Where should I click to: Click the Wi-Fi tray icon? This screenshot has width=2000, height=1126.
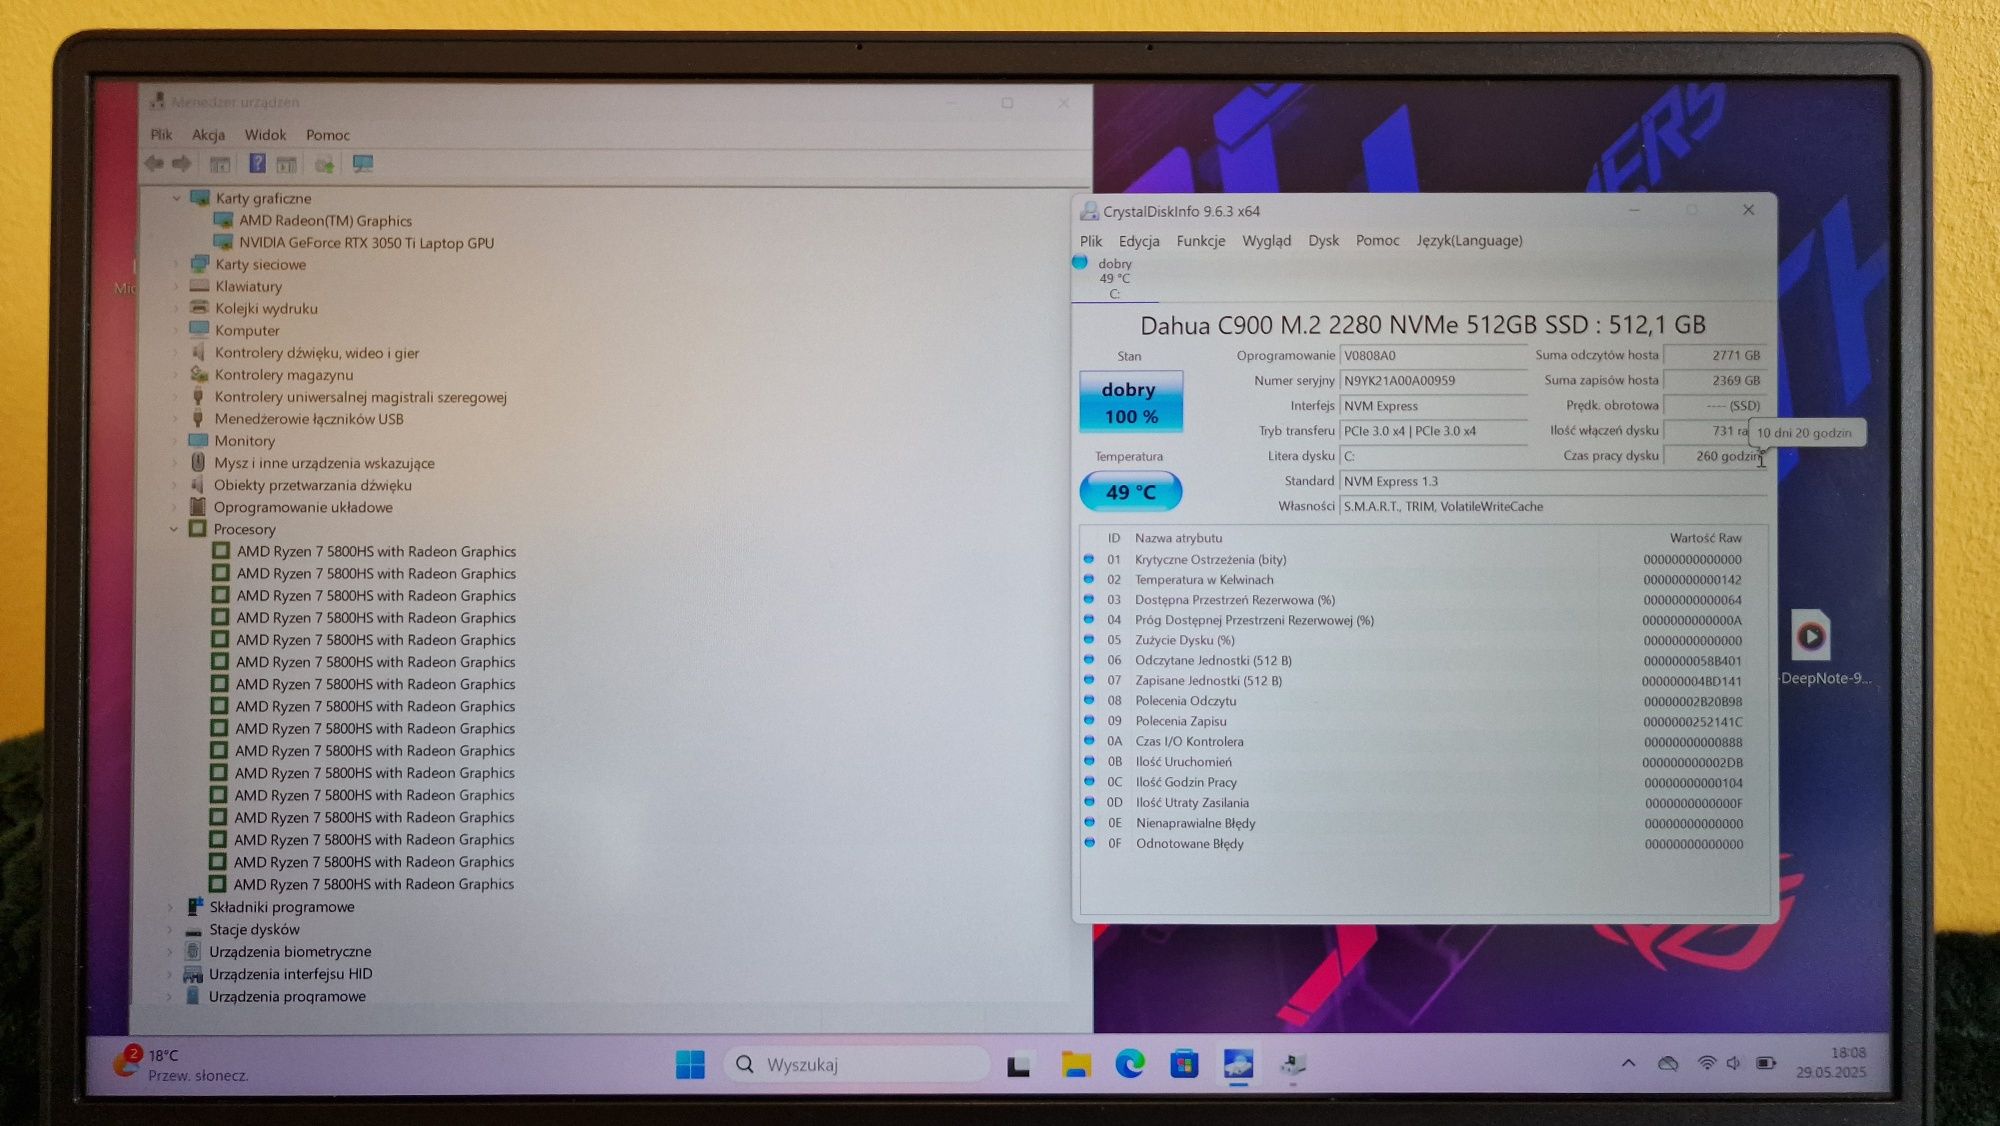click(x=1706, y=1064)
